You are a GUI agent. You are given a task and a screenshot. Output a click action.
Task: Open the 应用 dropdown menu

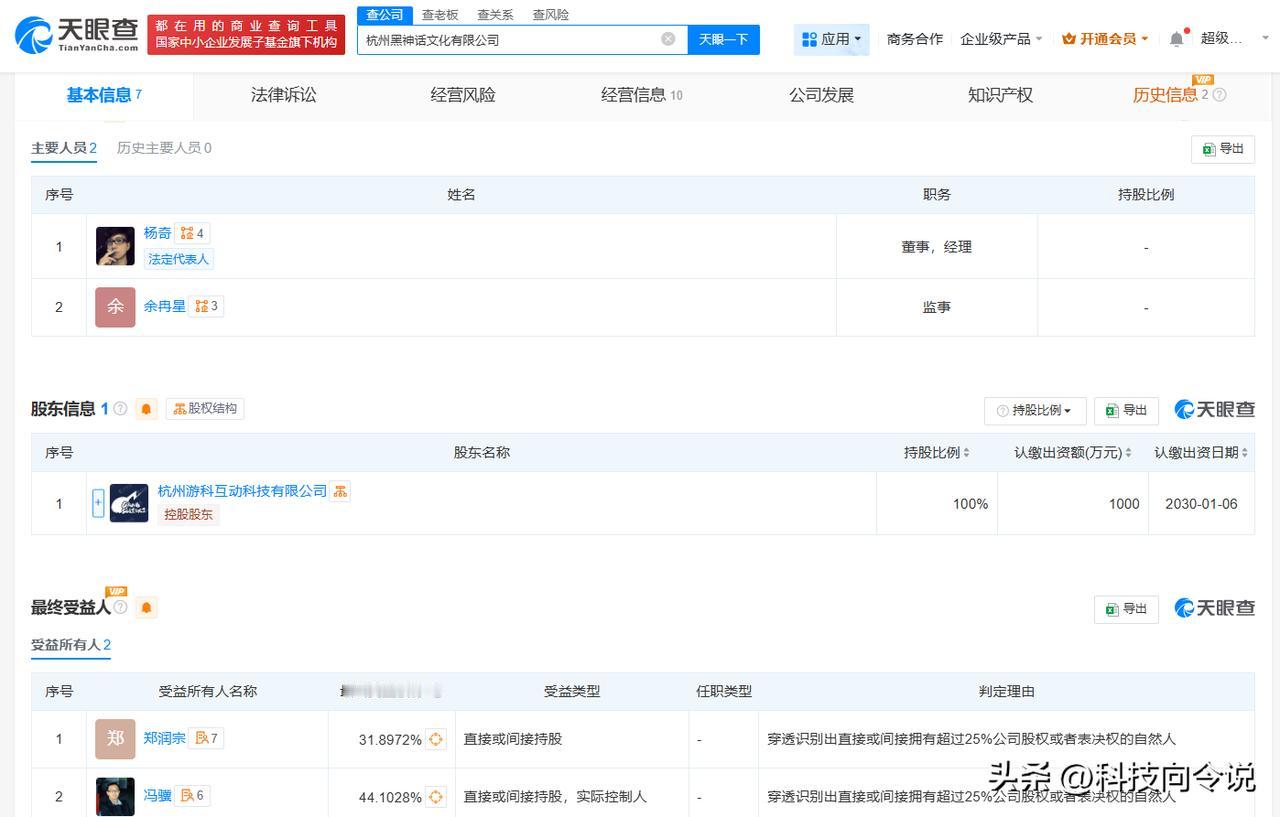(831, 39)
